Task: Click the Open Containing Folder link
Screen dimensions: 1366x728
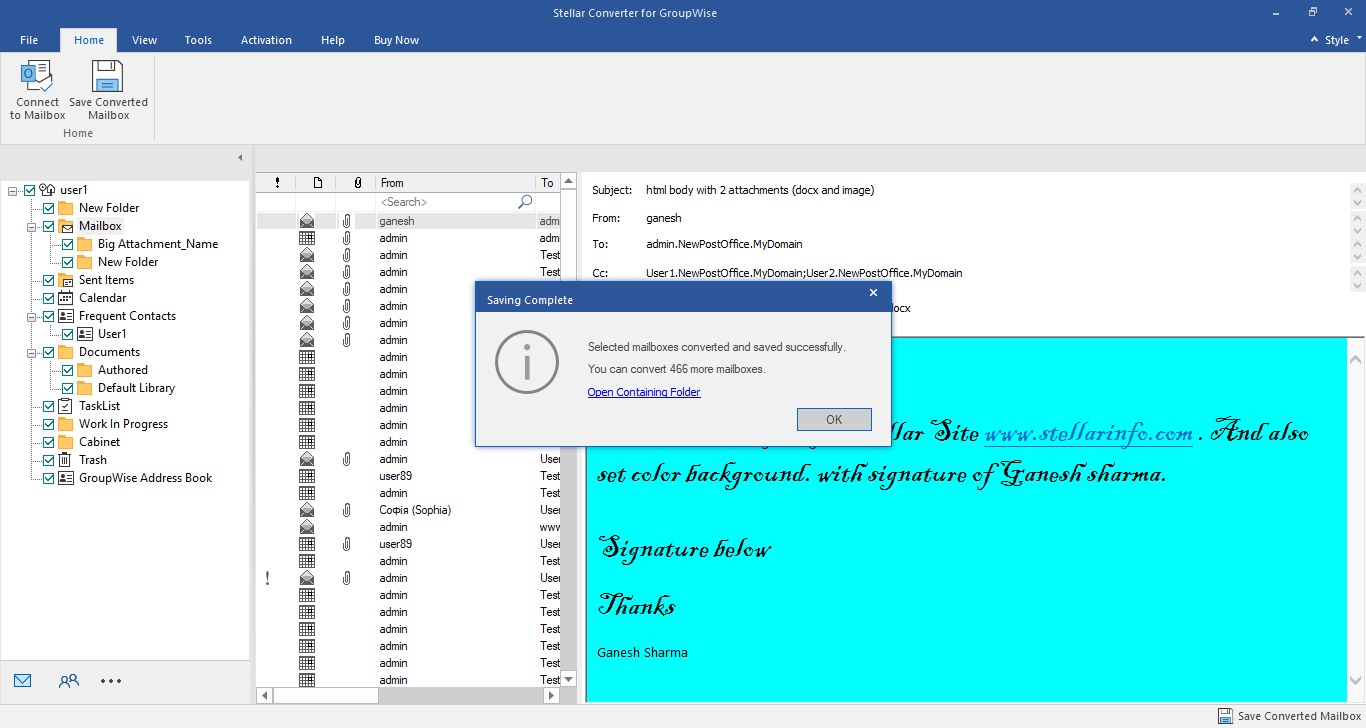Action: (x=644, y=392)
